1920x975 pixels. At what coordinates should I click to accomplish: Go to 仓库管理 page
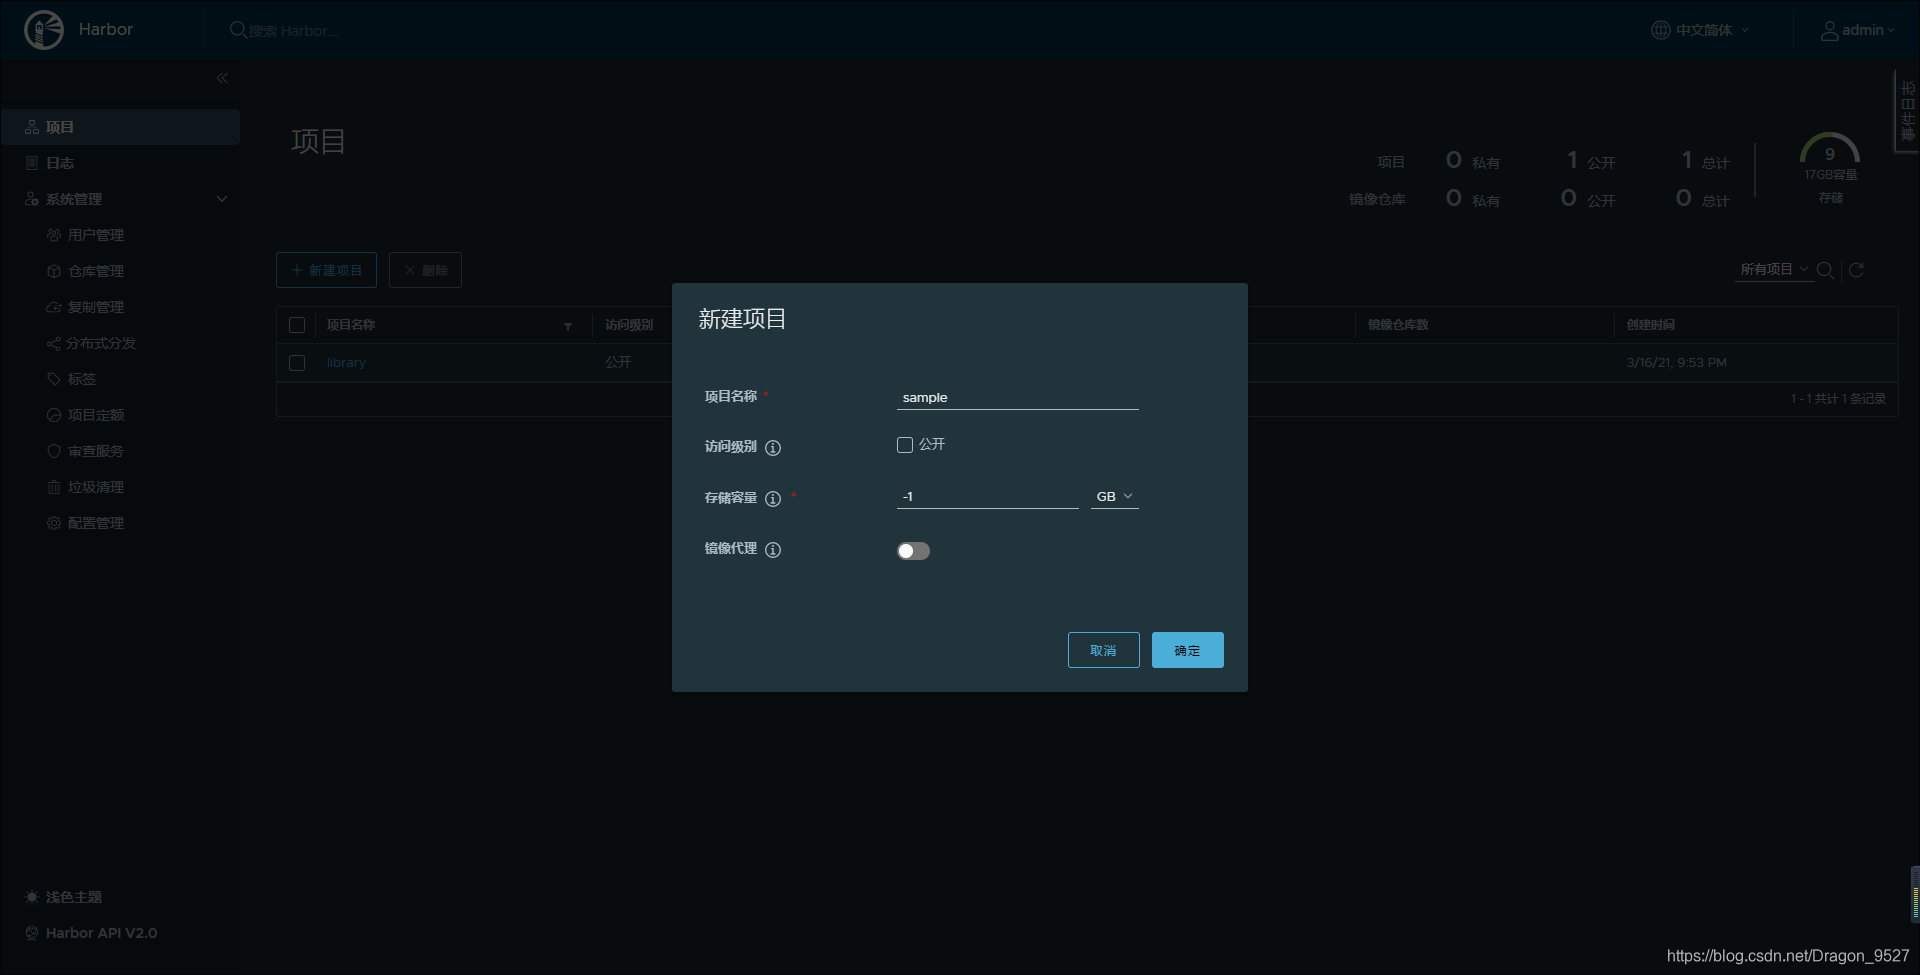(x=96, y=271)
